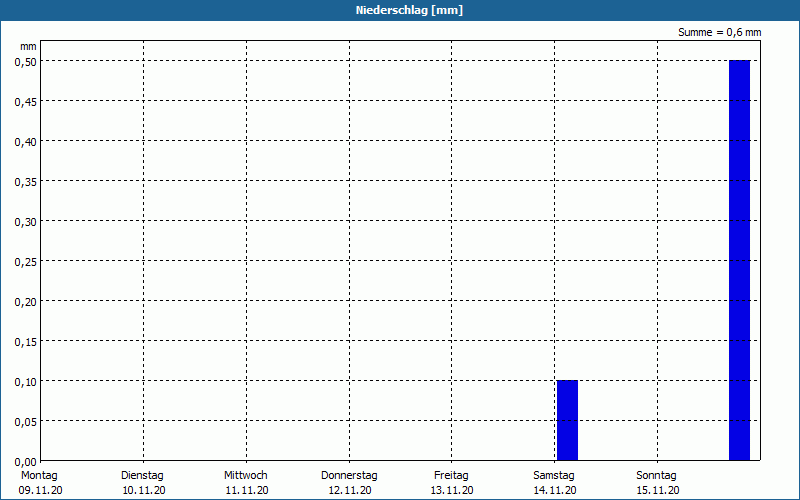Image resolution: width=800 pixels, height=500 pixels.
Task: Click the 09.11.20 date label
Action: pyautogui.click(x=40, y=490)
